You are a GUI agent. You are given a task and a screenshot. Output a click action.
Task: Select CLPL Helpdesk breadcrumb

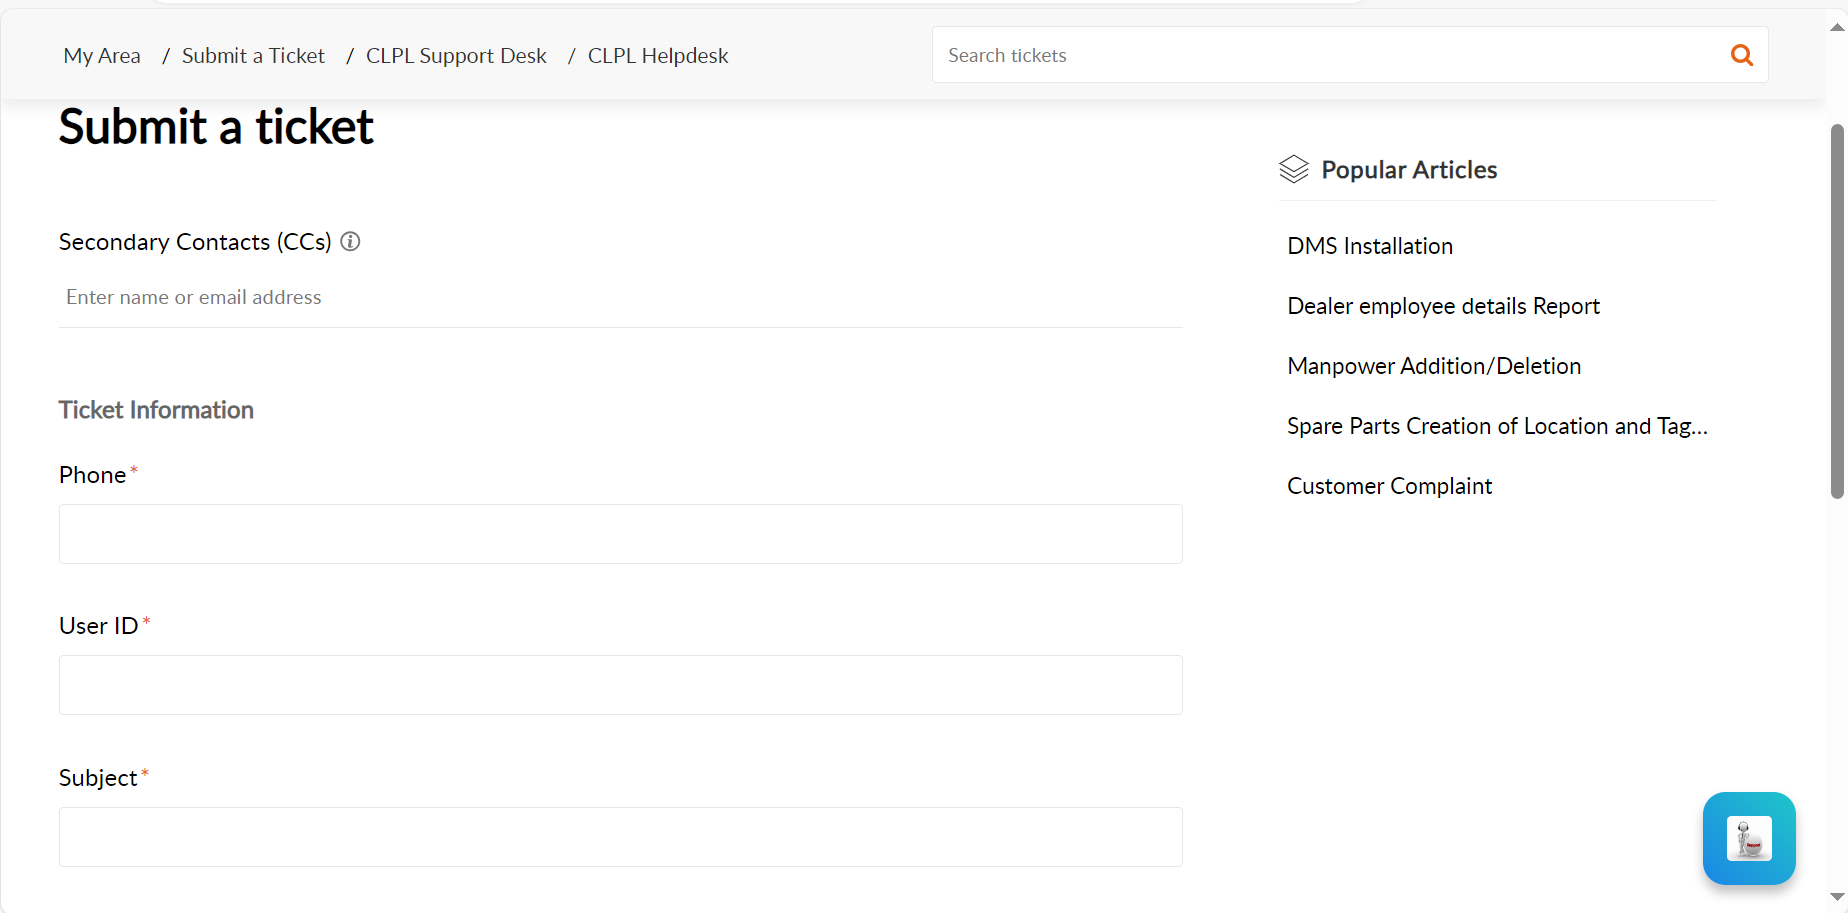click(658, 56)
